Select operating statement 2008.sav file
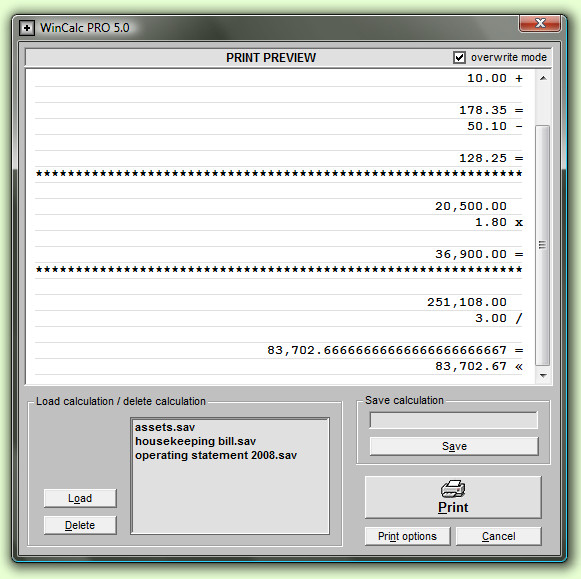 pyautogui.click(x=216, y=455)
